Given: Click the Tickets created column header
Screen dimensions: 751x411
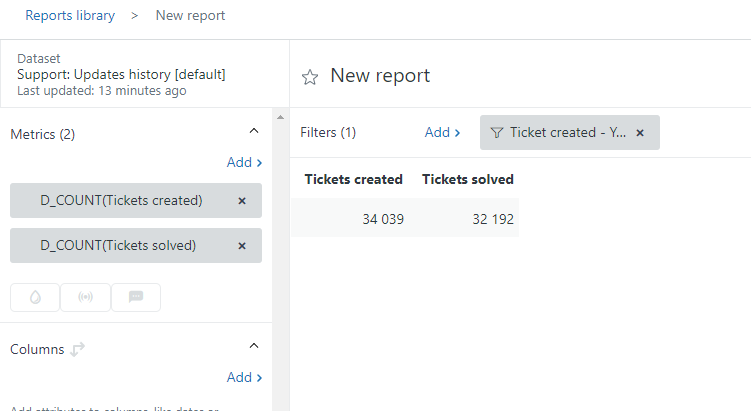Looking at the screenshot, I should 353,180.
